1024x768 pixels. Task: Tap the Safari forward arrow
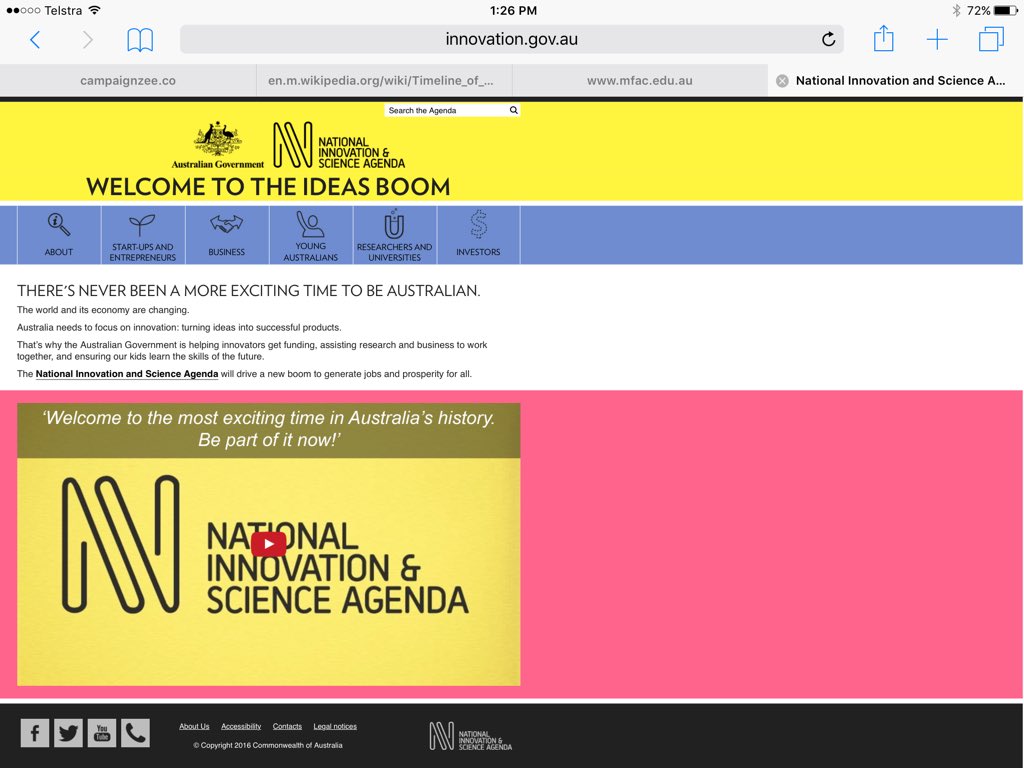(x=88, y=40)
